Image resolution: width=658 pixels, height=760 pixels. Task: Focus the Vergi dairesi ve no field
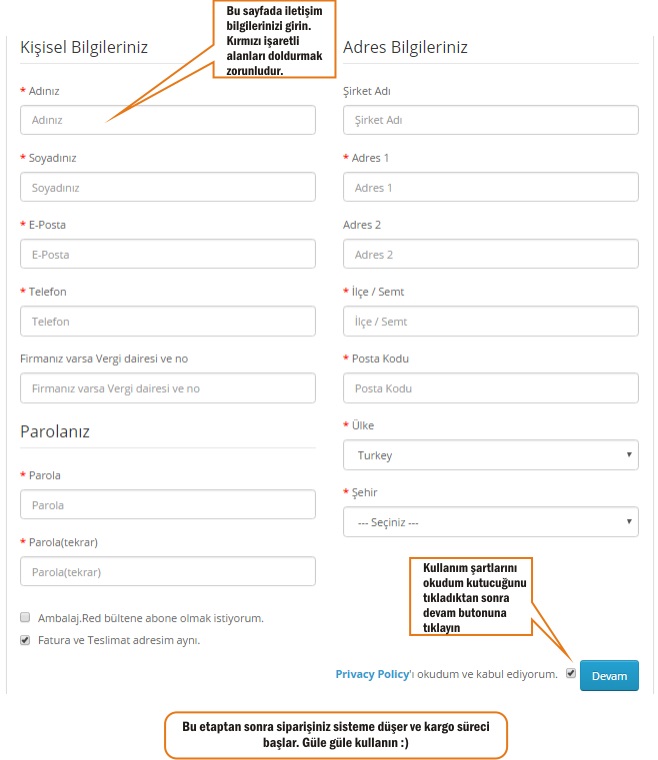pyautogui.click(x=167, y=388)
